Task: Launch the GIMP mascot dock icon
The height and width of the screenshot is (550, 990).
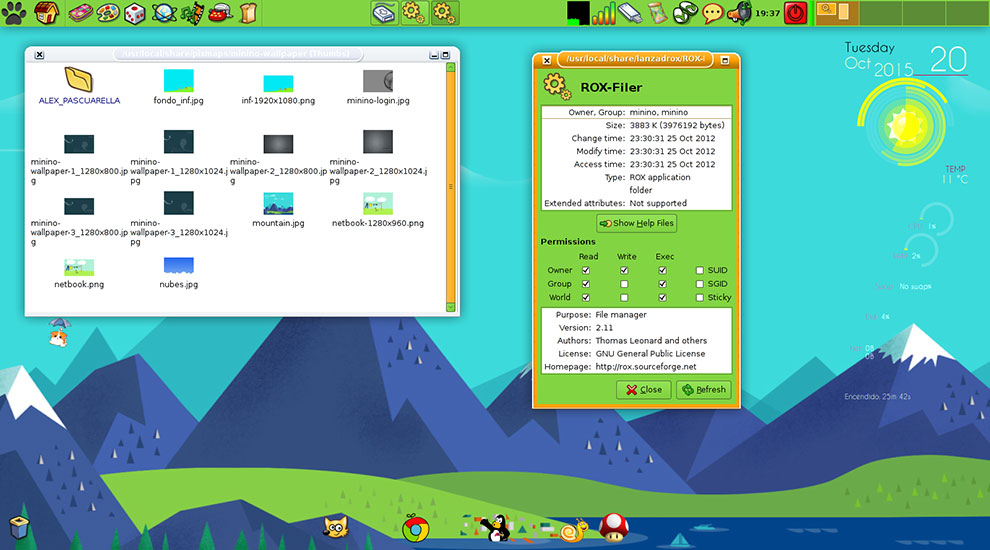Action: click(336, 527)
